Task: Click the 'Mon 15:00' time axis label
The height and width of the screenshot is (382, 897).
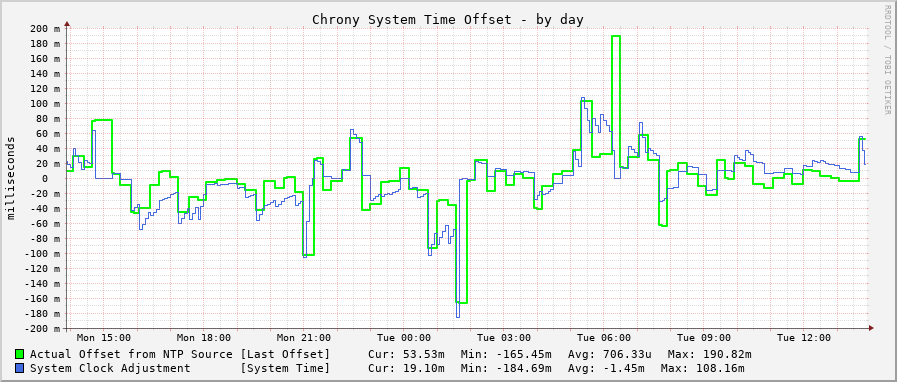Action: pos(104,338)
